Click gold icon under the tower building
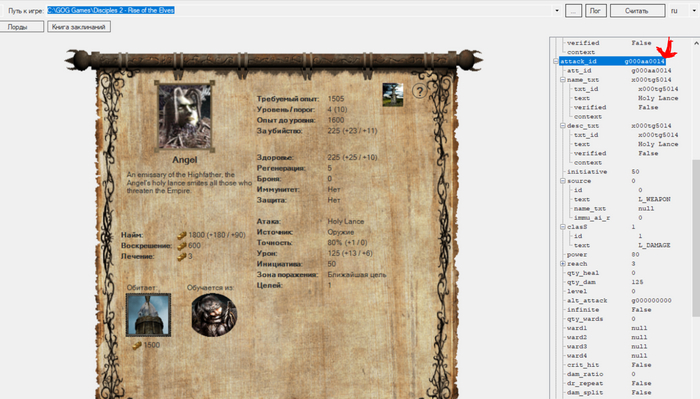The image size is (700, 399). click(x=137, y=345)
